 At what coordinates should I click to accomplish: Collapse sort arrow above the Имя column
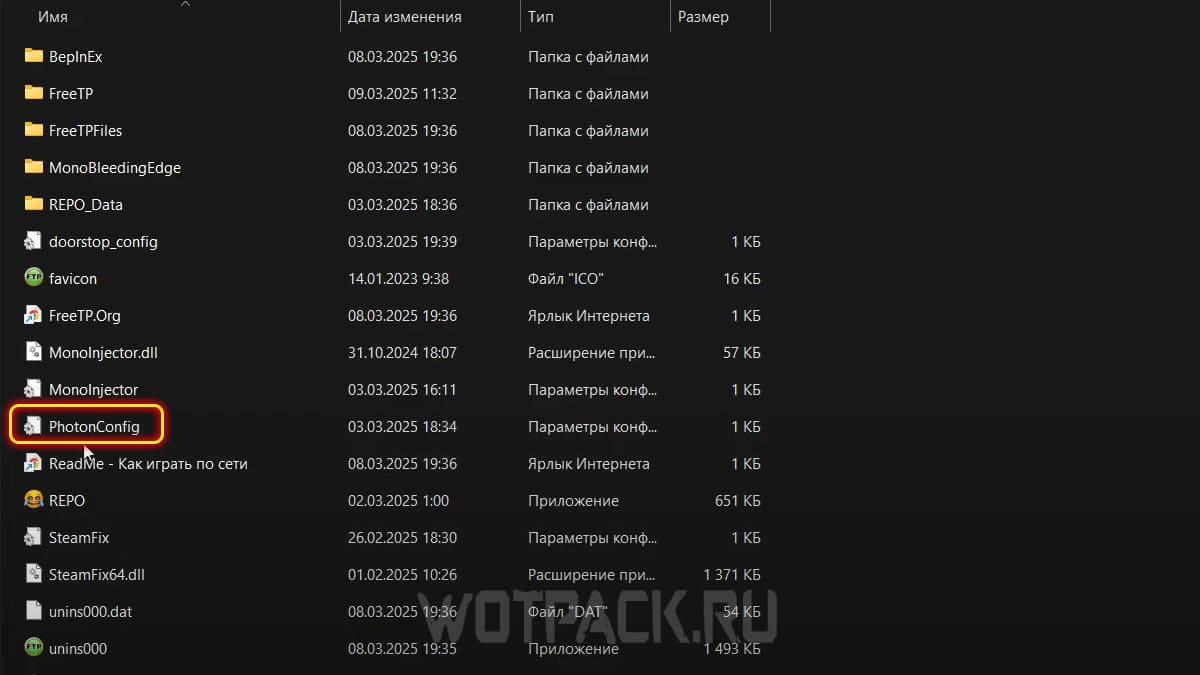click(184, 3)
